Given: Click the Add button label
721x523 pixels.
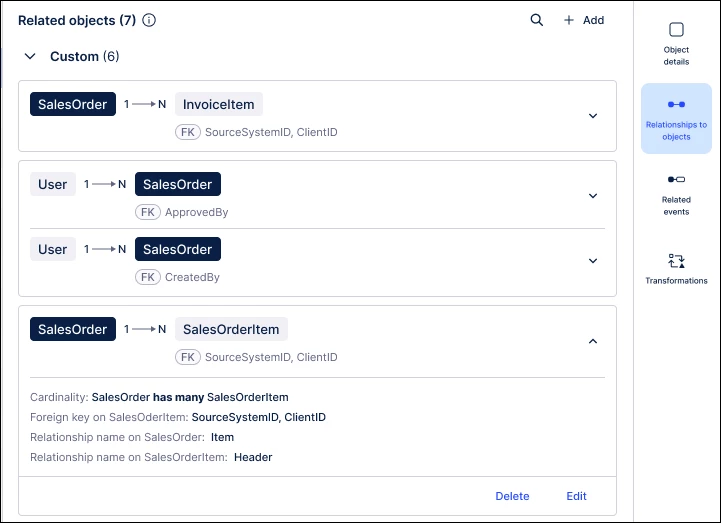Looking at the screenshot, I should coord(593,20).
